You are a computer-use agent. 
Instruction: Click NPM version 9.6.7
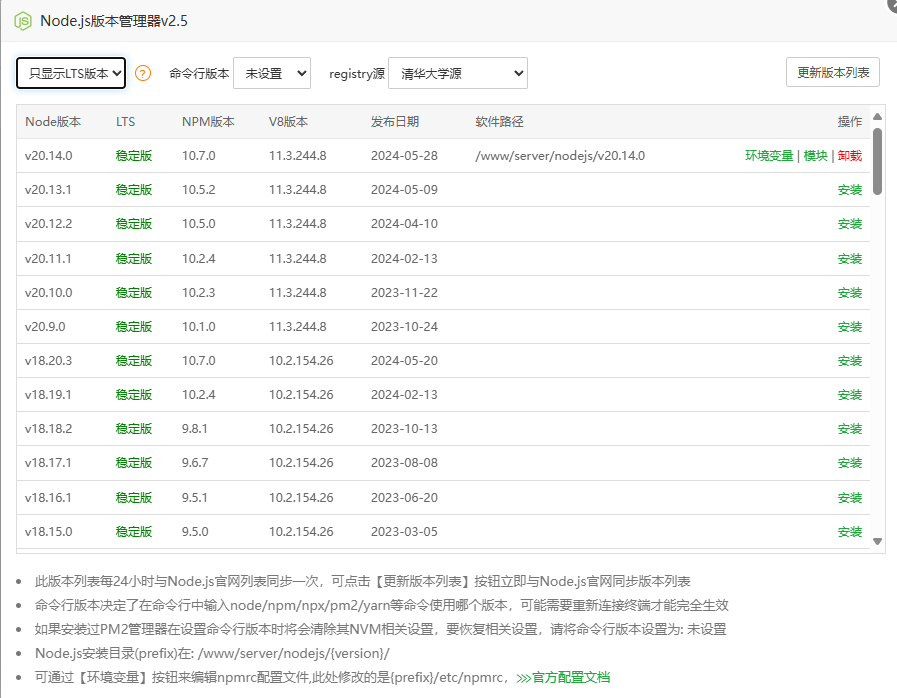coord(195,463)
